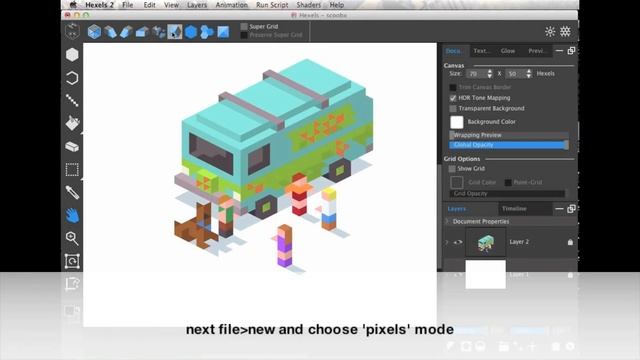Switch to the Preview tab
The image size is (640, 360).
tap(537, 51)
